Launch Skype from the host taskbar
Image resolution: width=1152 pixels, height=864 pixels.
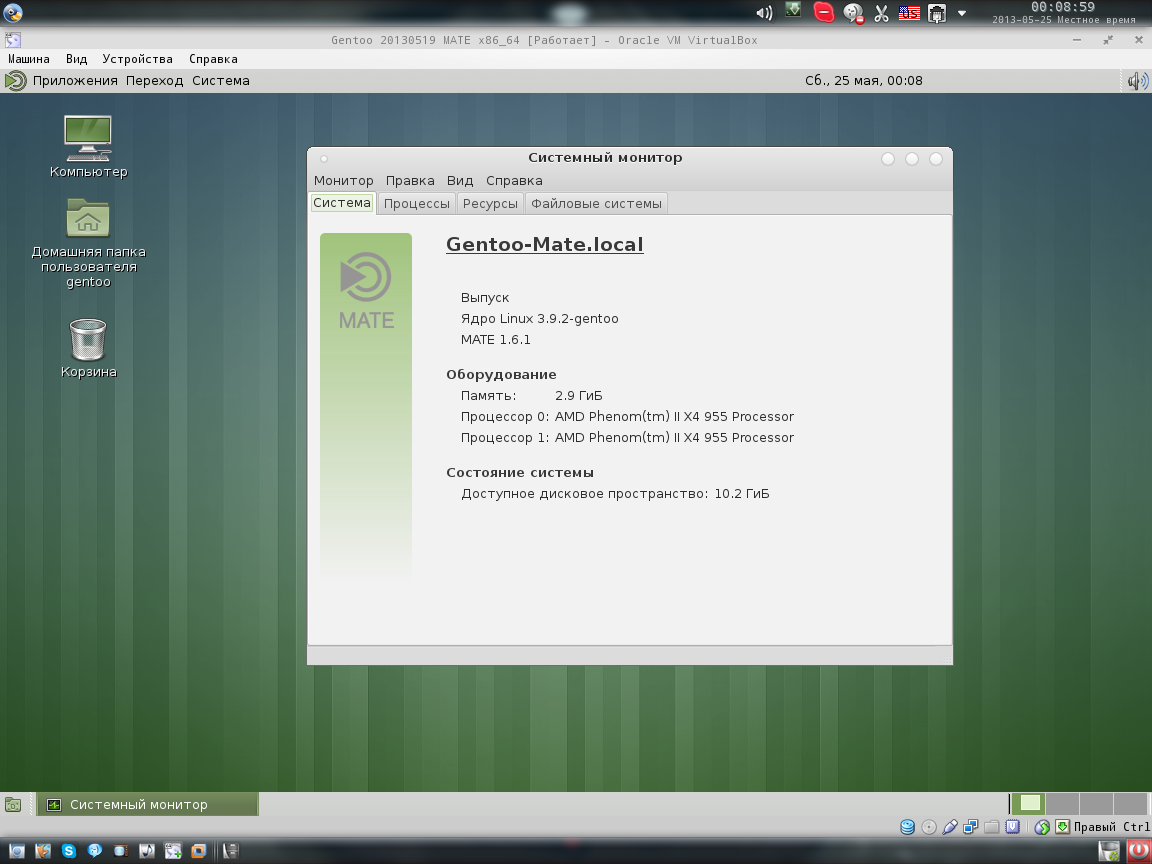point(69,851)
